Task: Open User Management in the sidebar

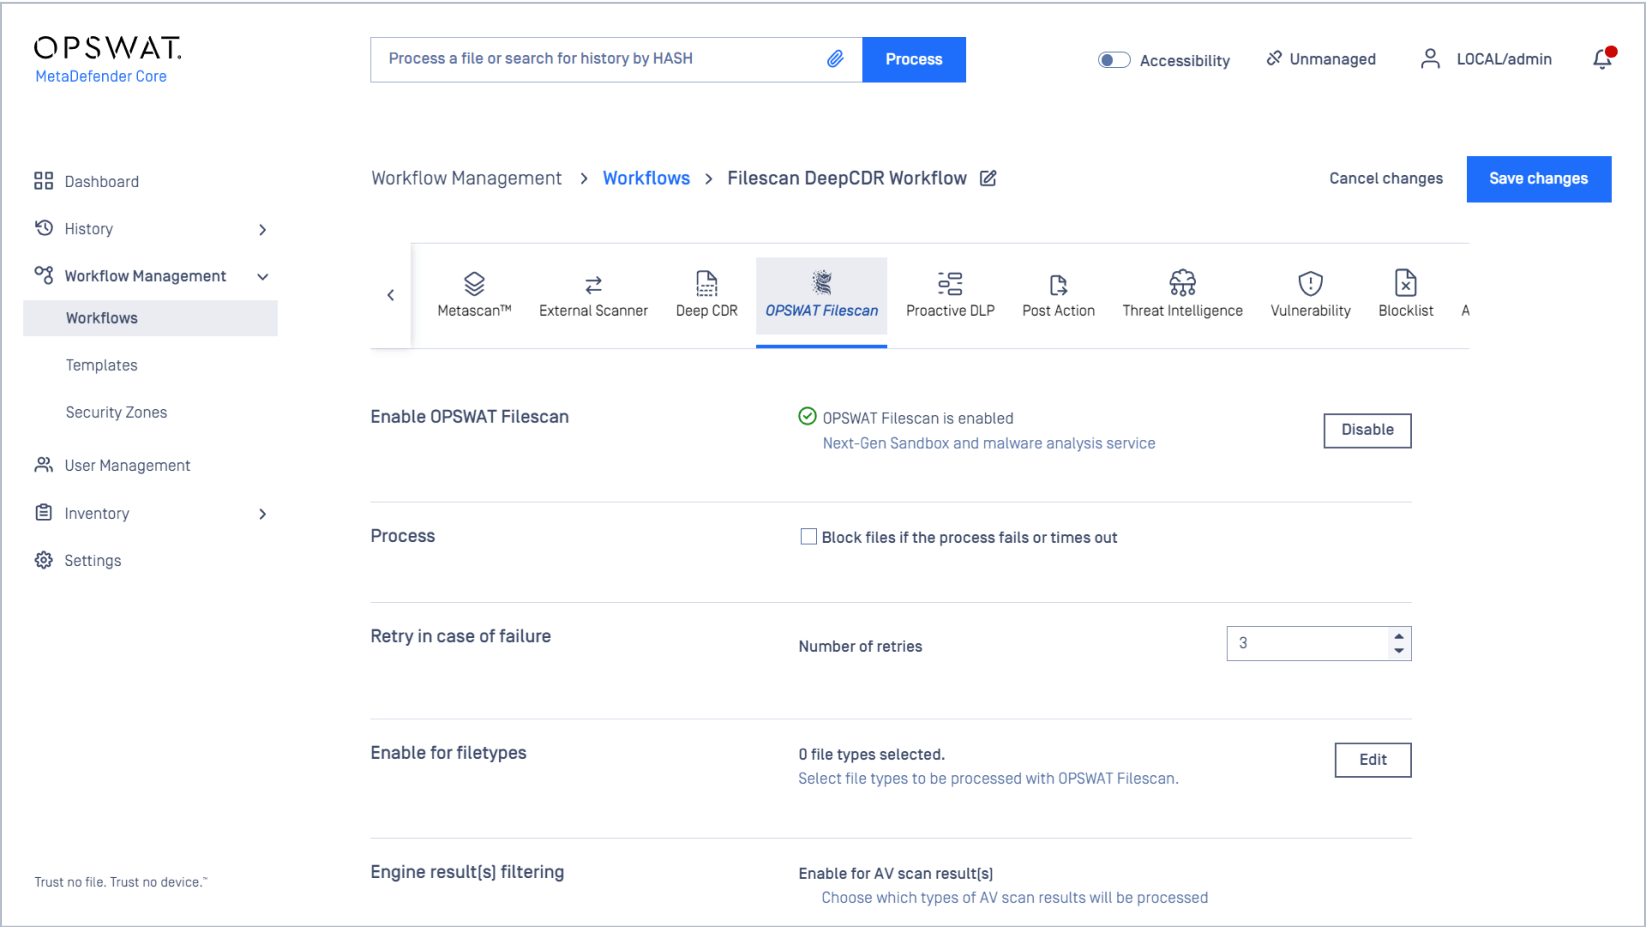Action: [x=127, y=465]
